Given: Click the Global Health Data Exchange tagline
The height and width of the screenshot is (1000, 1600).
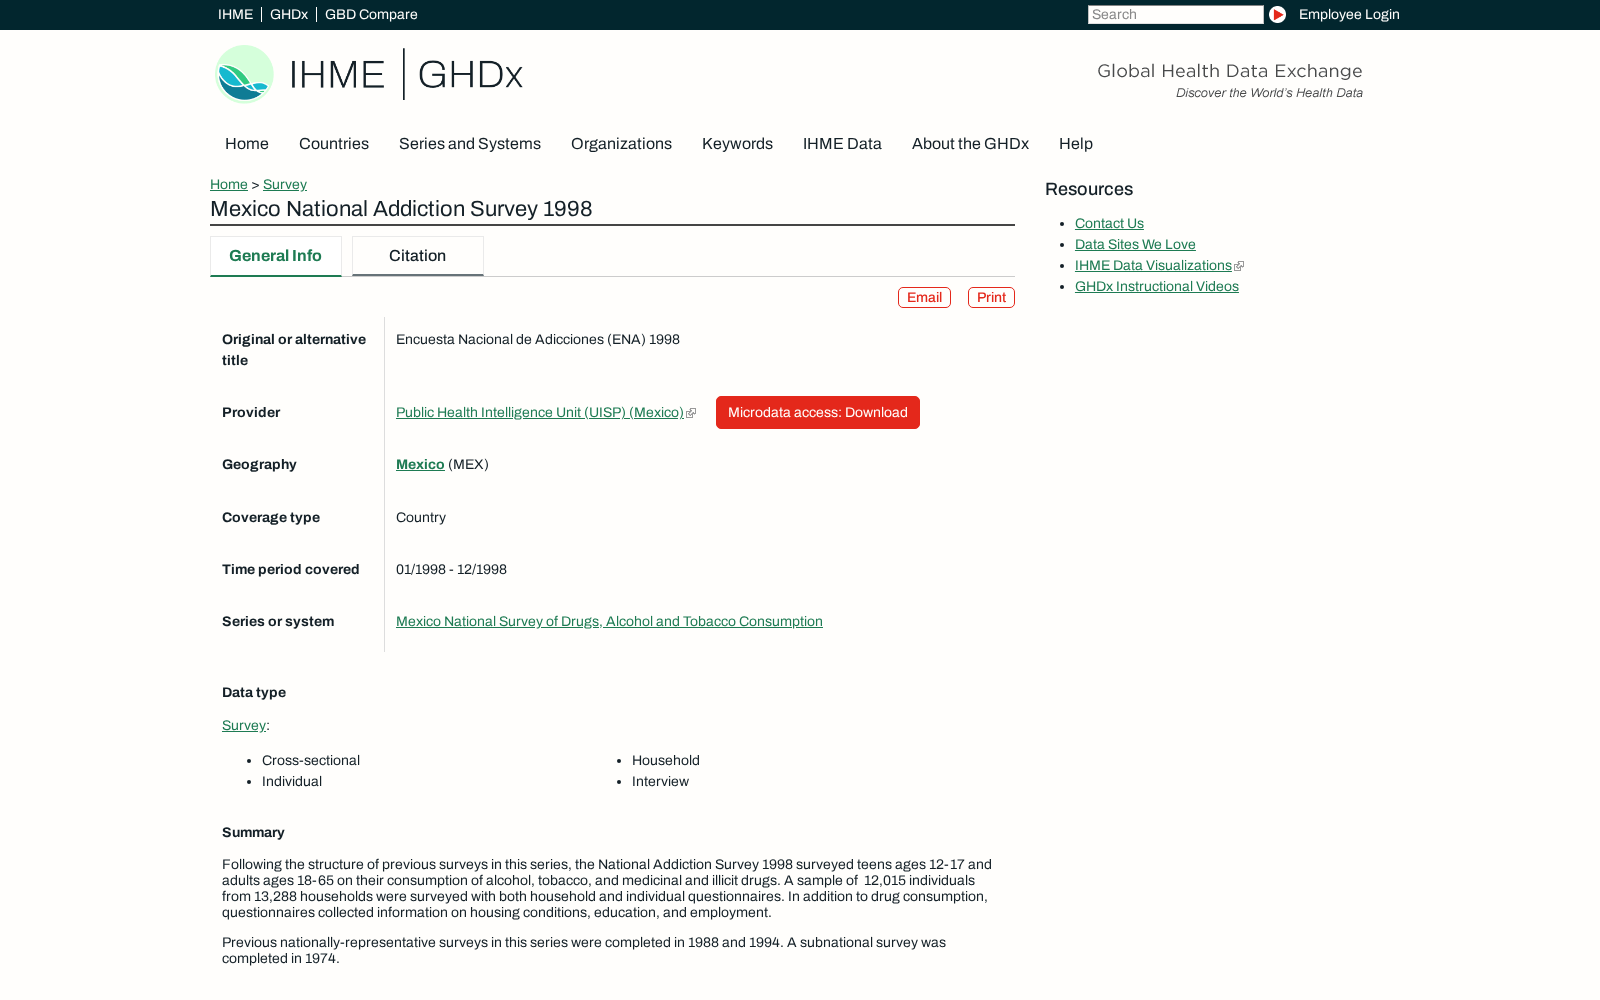Looking at the screenshot, I should pos(1230,71).
